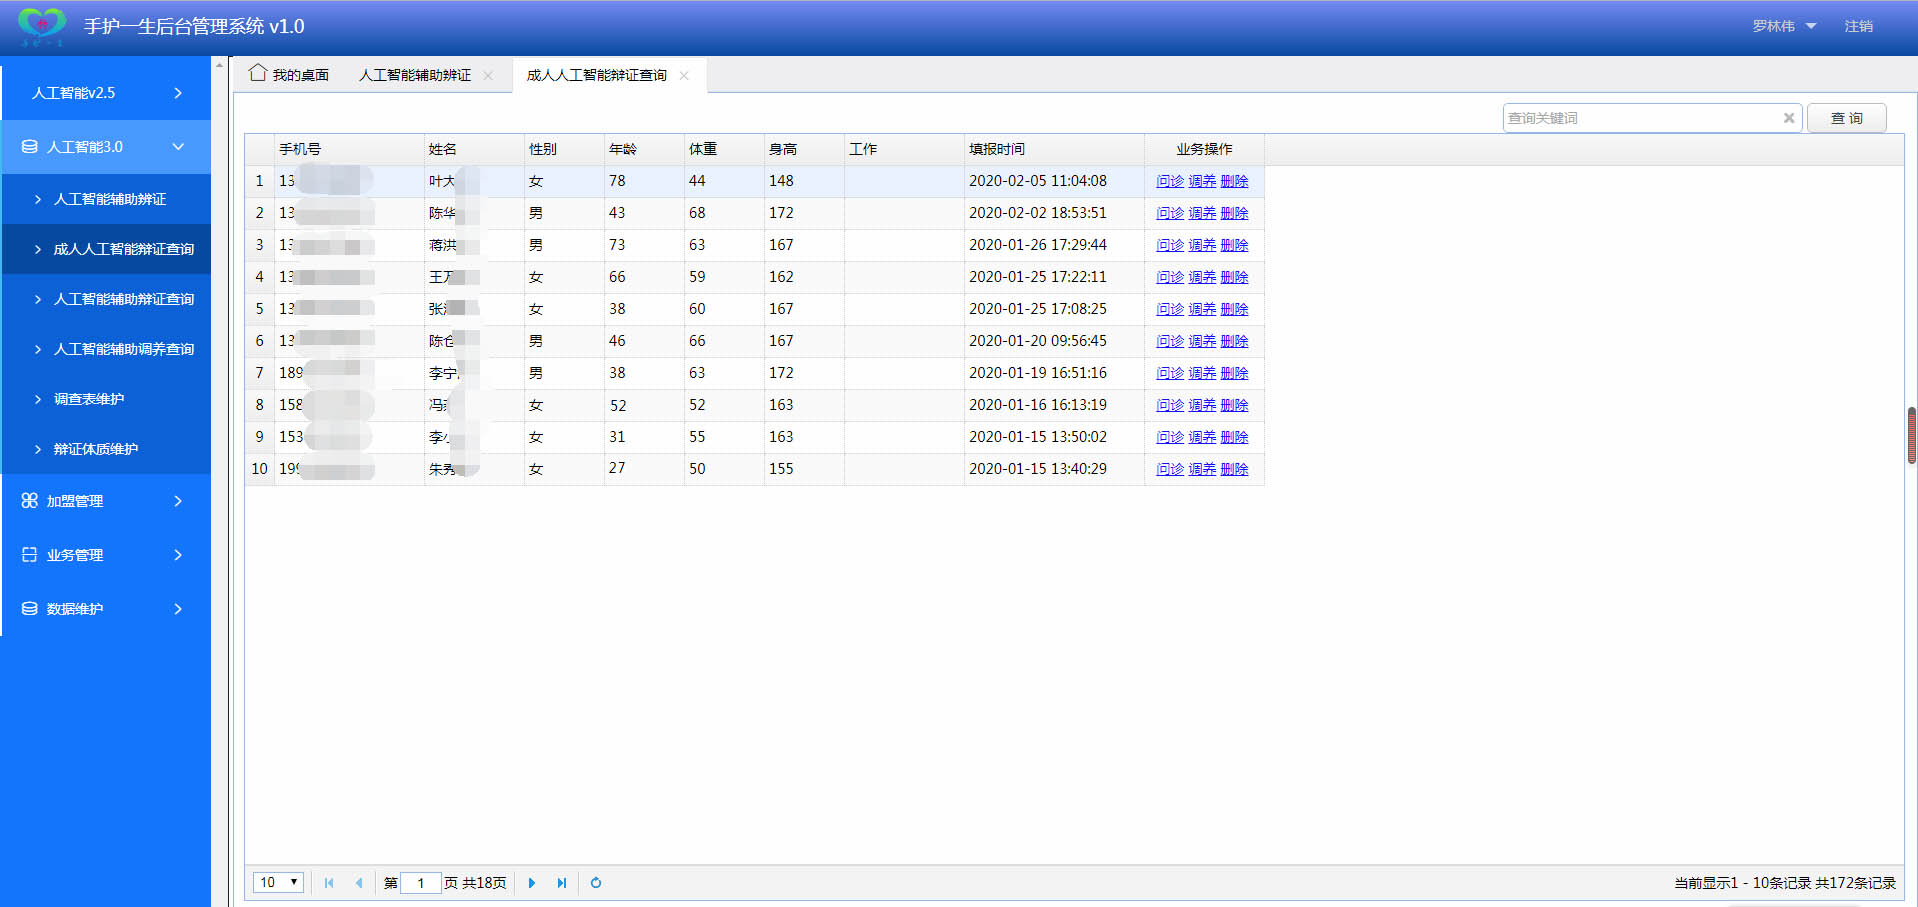
Task: Go to next page of results
Action: pos(532,883)
